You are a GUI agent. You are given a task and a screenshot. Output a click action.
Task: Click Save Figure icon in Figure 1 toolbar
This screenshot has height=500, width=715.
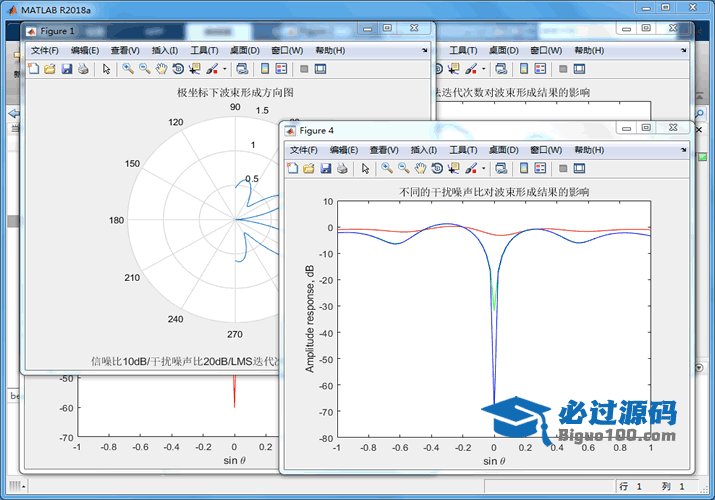tap(67, 69)
